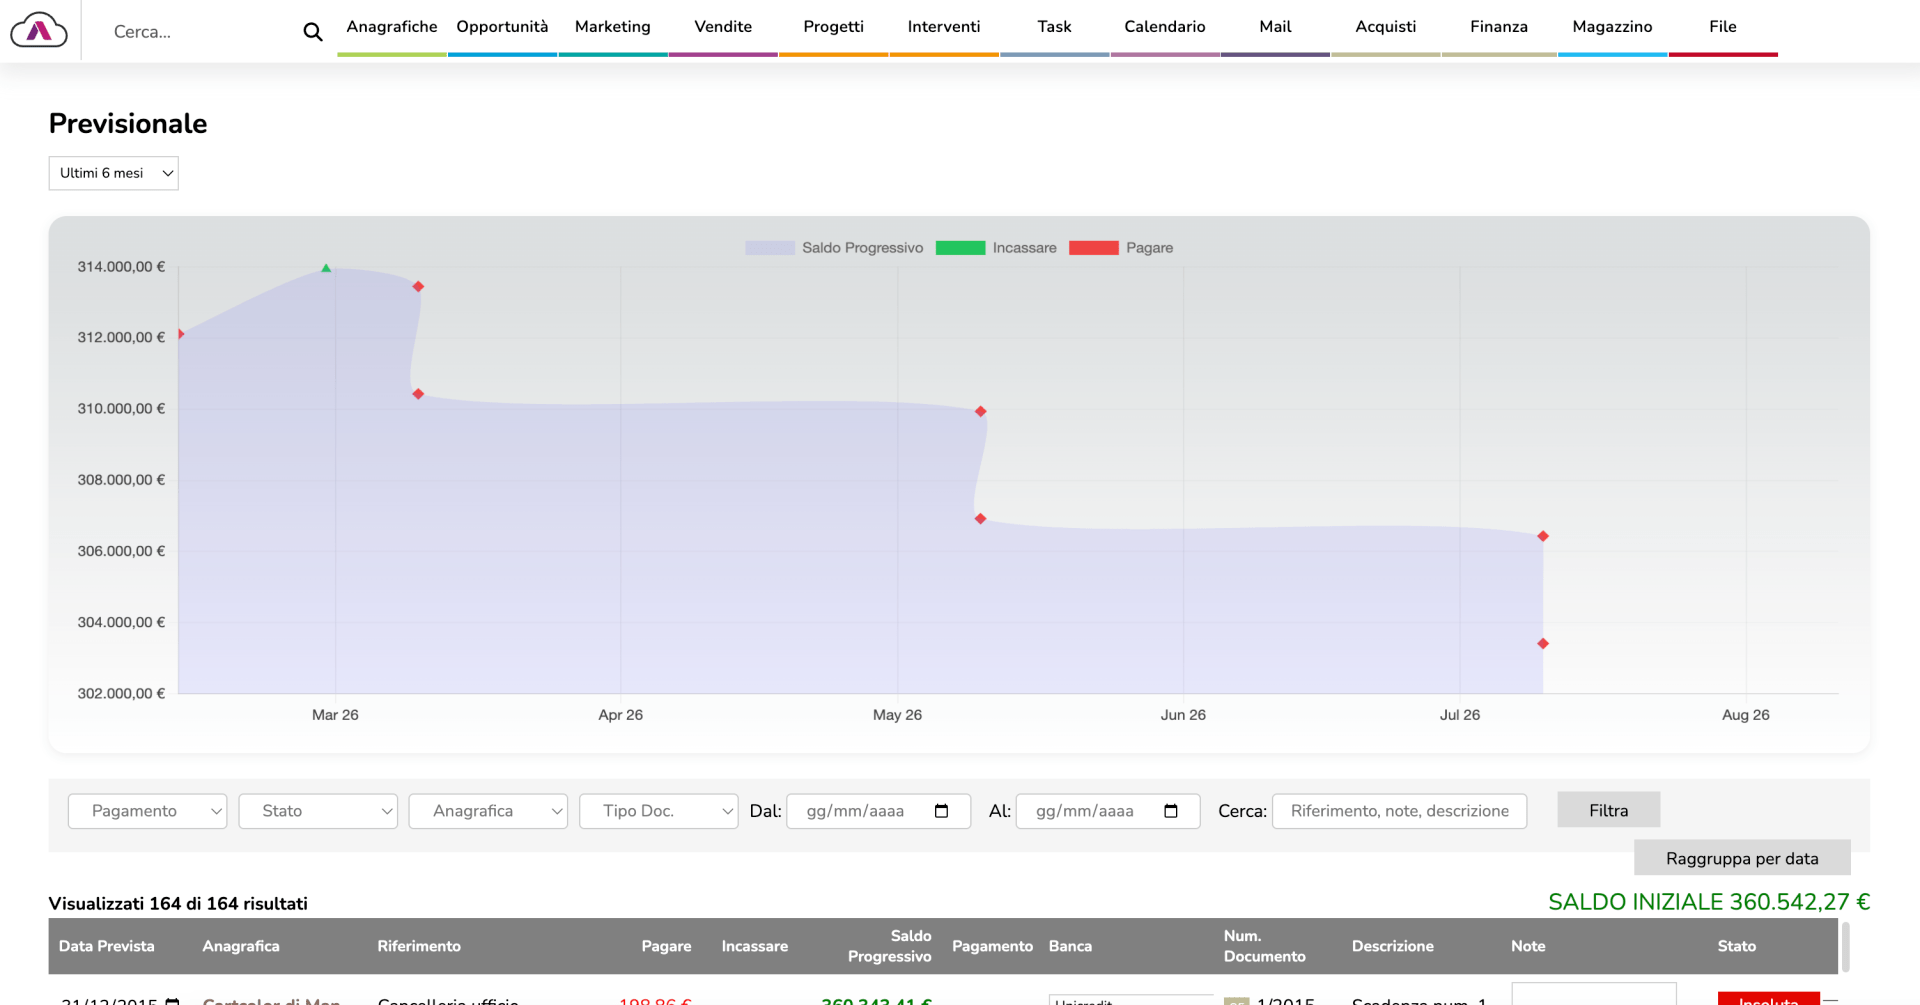The image size is (1920, 1005).
Task: Click the last red diamond near Jul 26
Action: (x=1543, y=644)
